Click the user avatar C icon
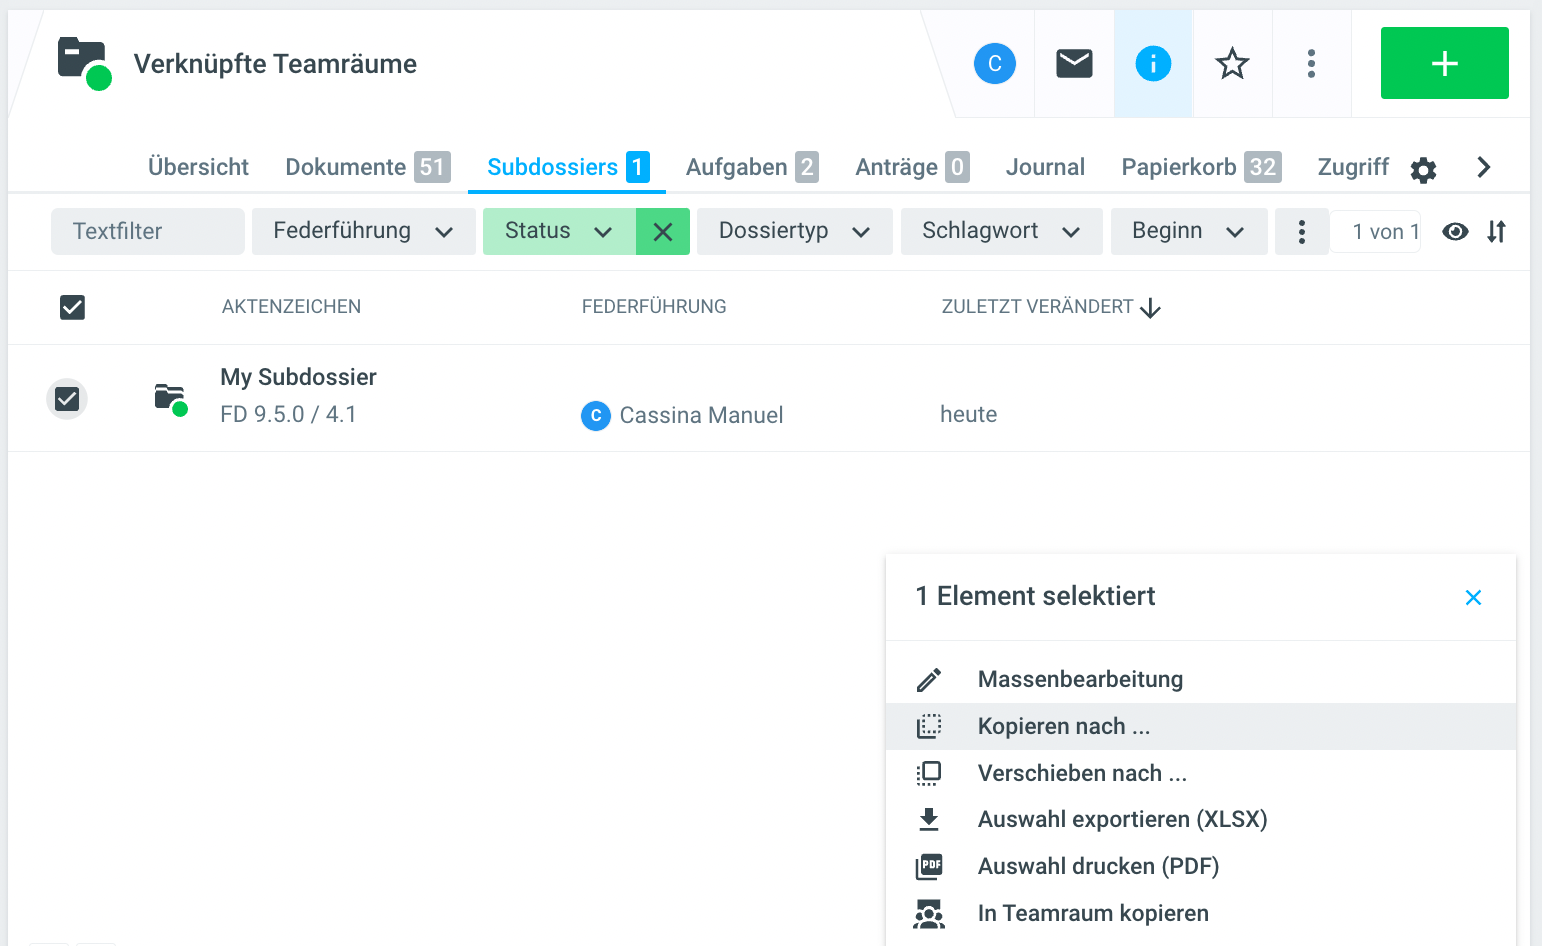Image resolution: width=1542 pixels, height=946 pixels. (x=994, y=64)
